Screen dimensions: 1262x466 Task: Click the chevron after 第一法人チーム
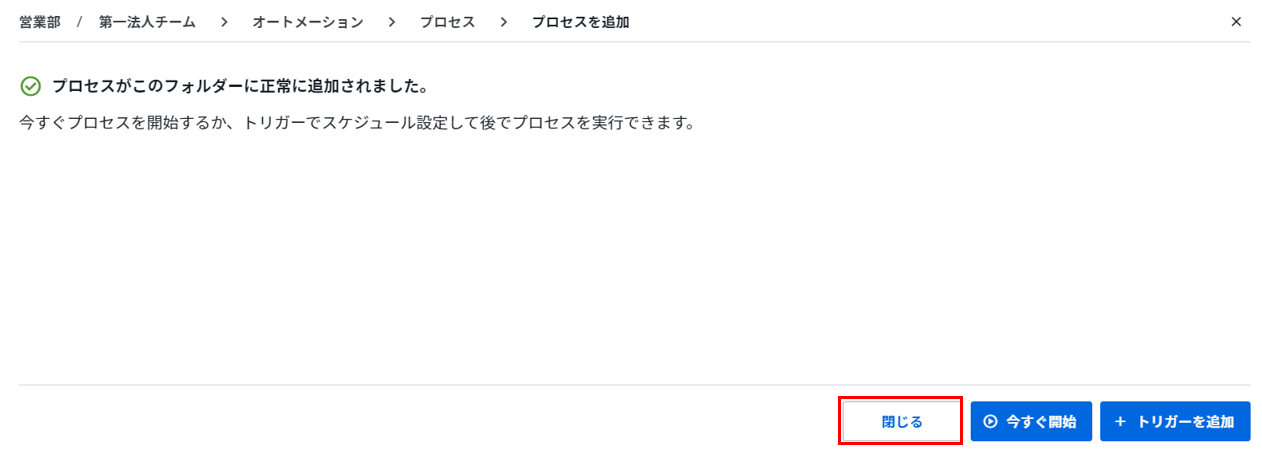click(223, 22)
